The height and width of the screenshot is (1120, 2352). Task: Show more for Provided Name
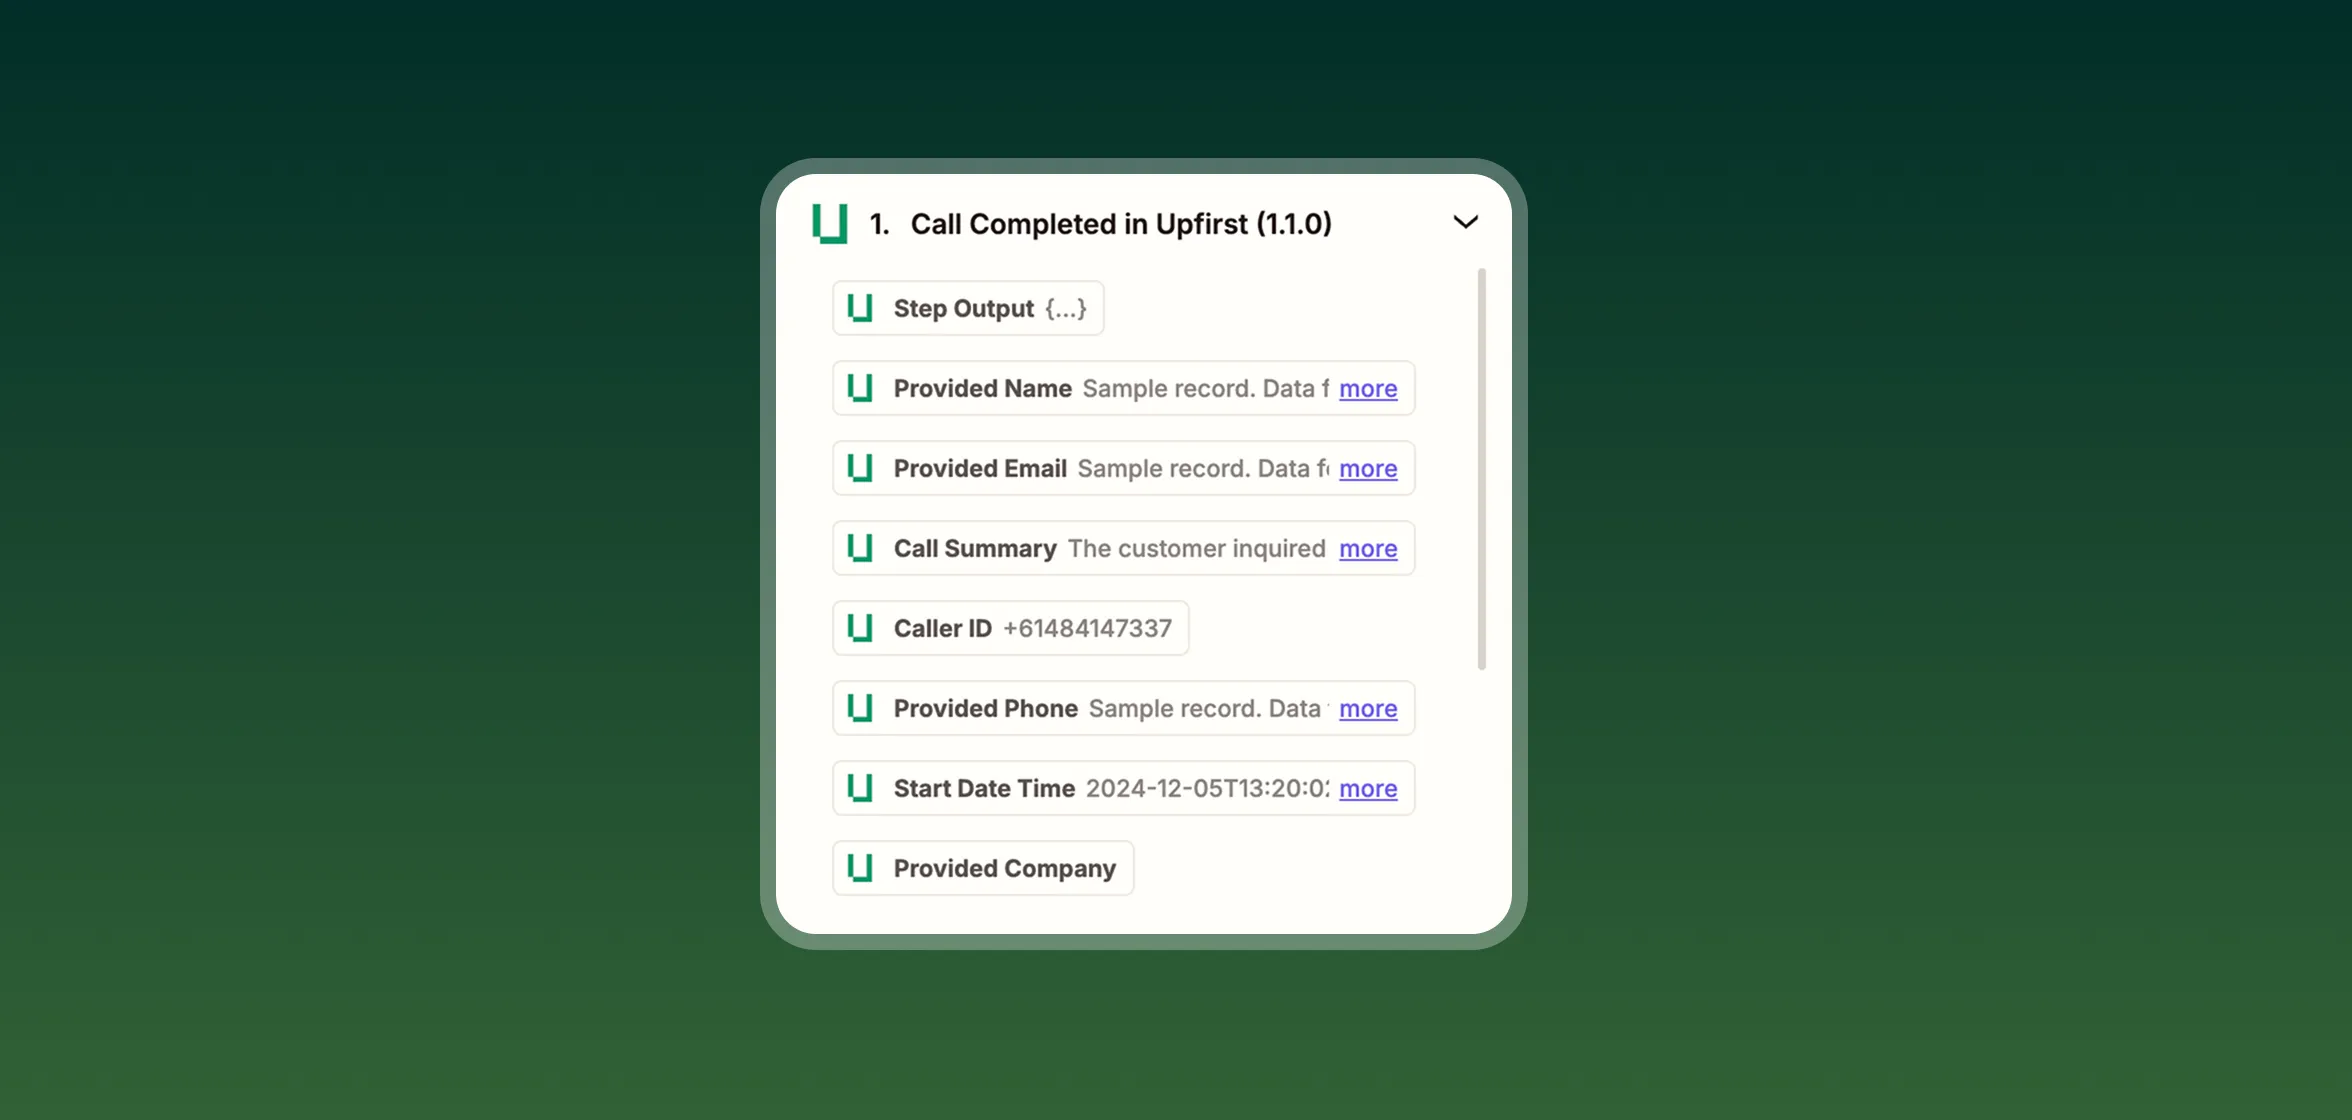(x=1368, y=388)
